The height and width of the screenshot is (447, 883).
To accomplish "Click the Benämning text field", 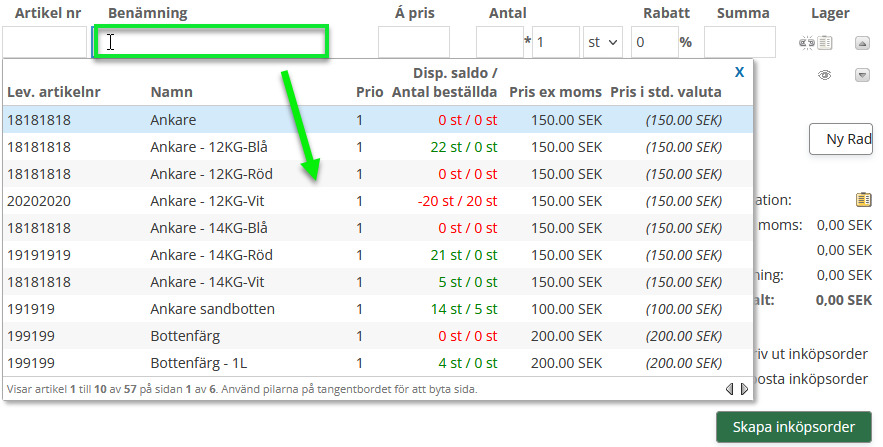I will (210, 42).
